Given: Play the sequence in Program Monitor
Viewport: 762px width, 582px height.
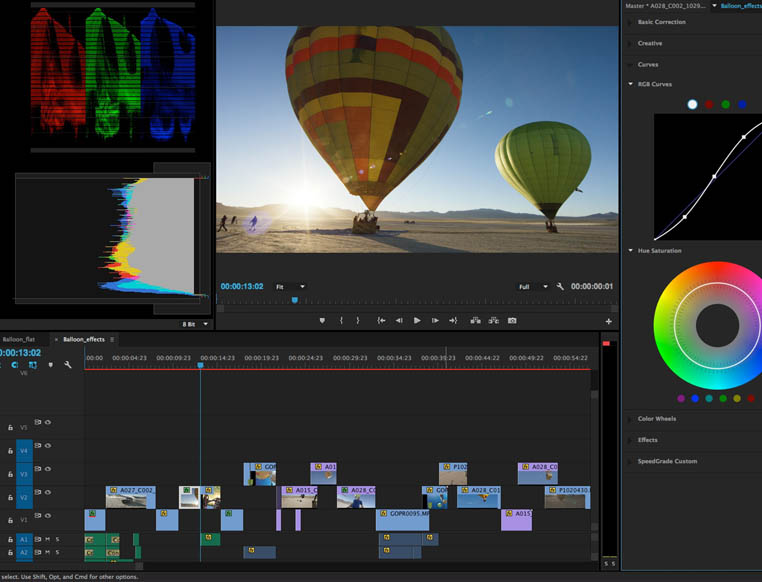Looking at the screenshot, I should 417,321.
